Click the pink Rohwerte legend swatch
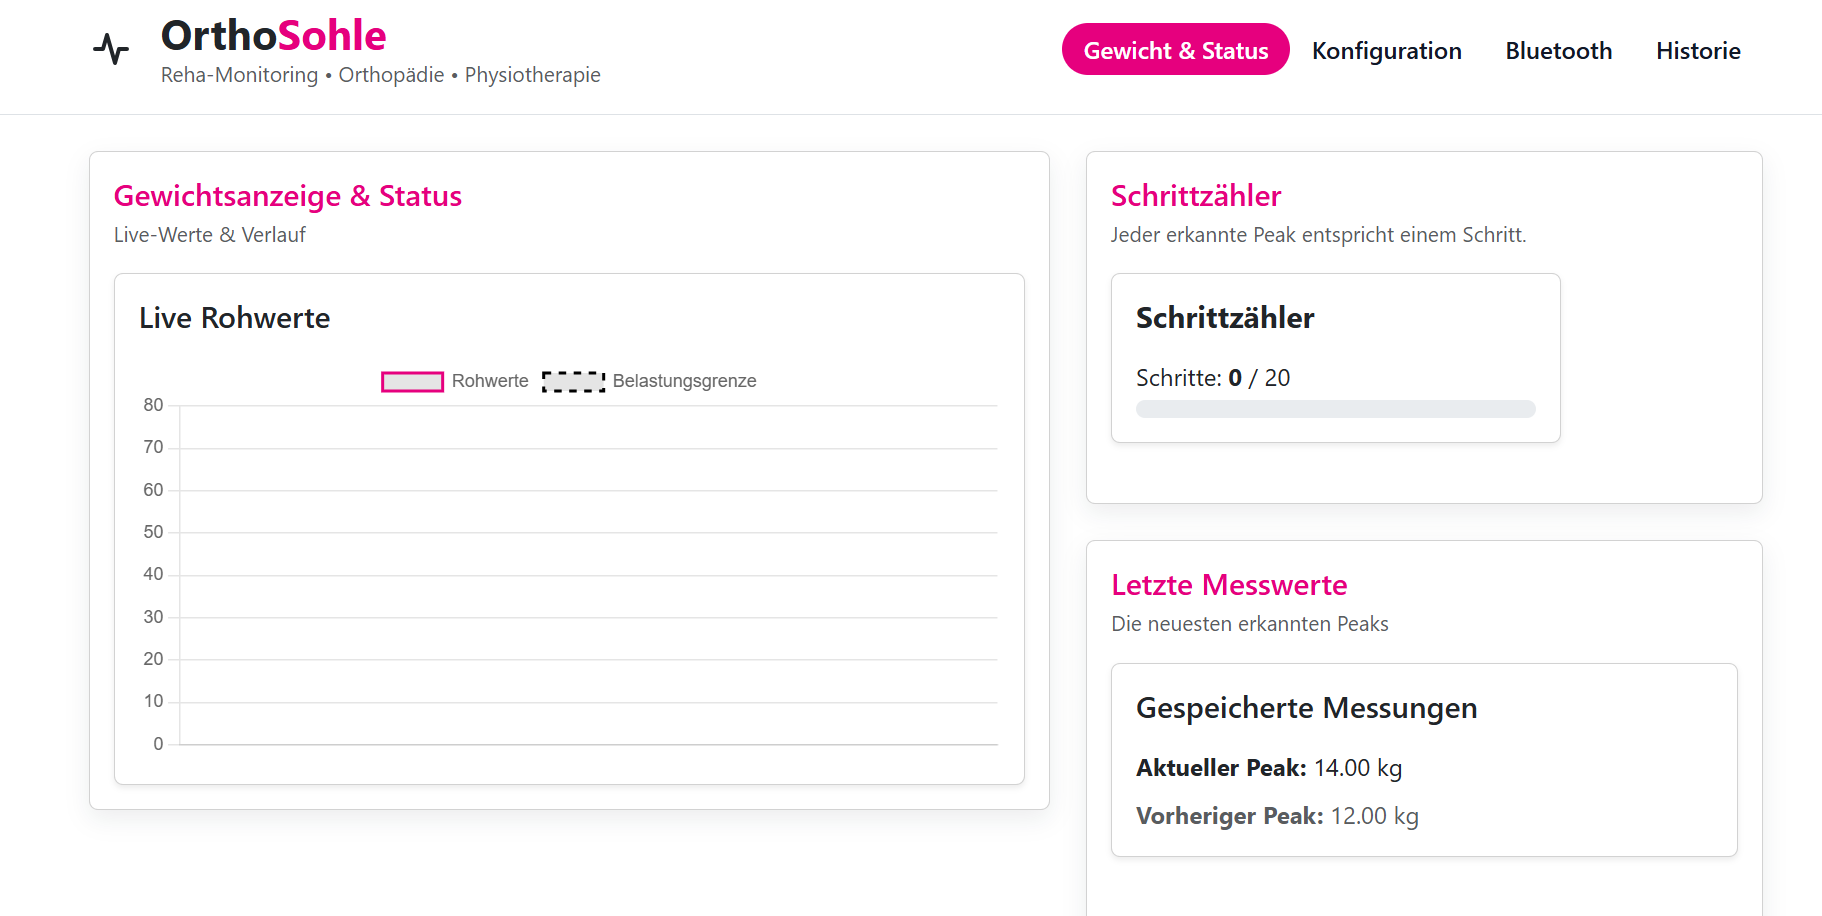This screenshot has height=916, width=1822. point(412,382)
